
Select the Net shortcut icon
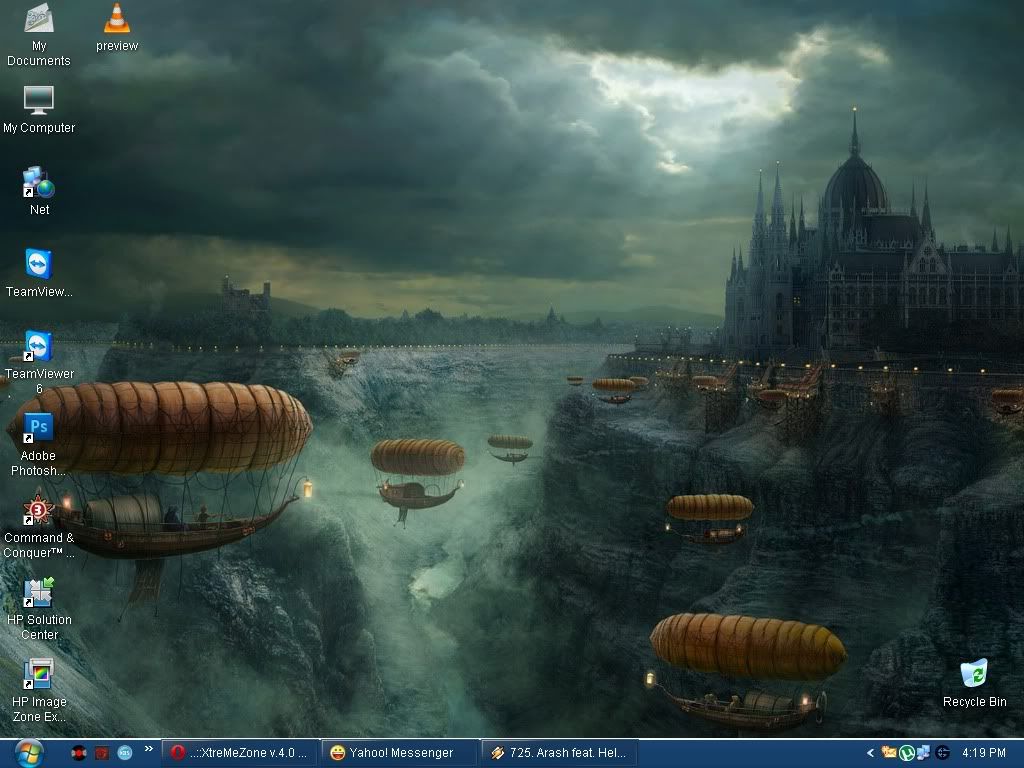39,191
